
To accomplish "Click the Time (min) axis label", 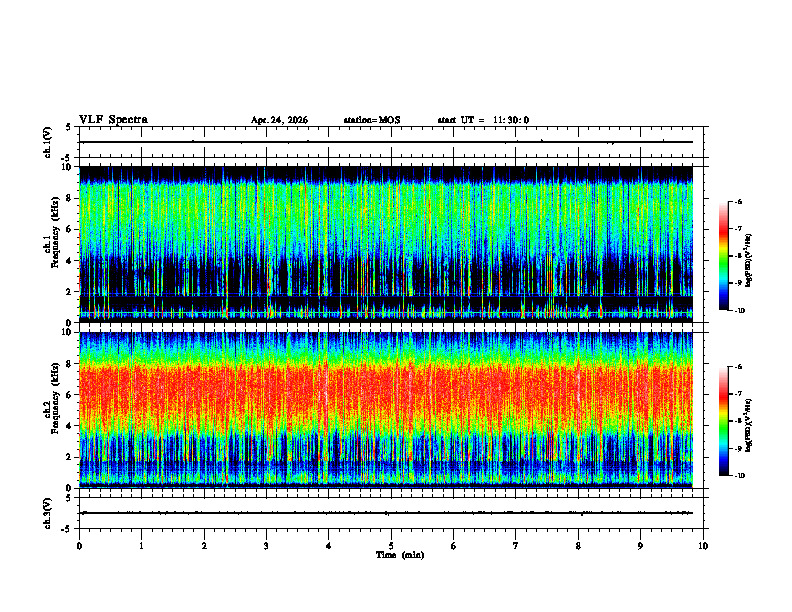I will (400, 555).
